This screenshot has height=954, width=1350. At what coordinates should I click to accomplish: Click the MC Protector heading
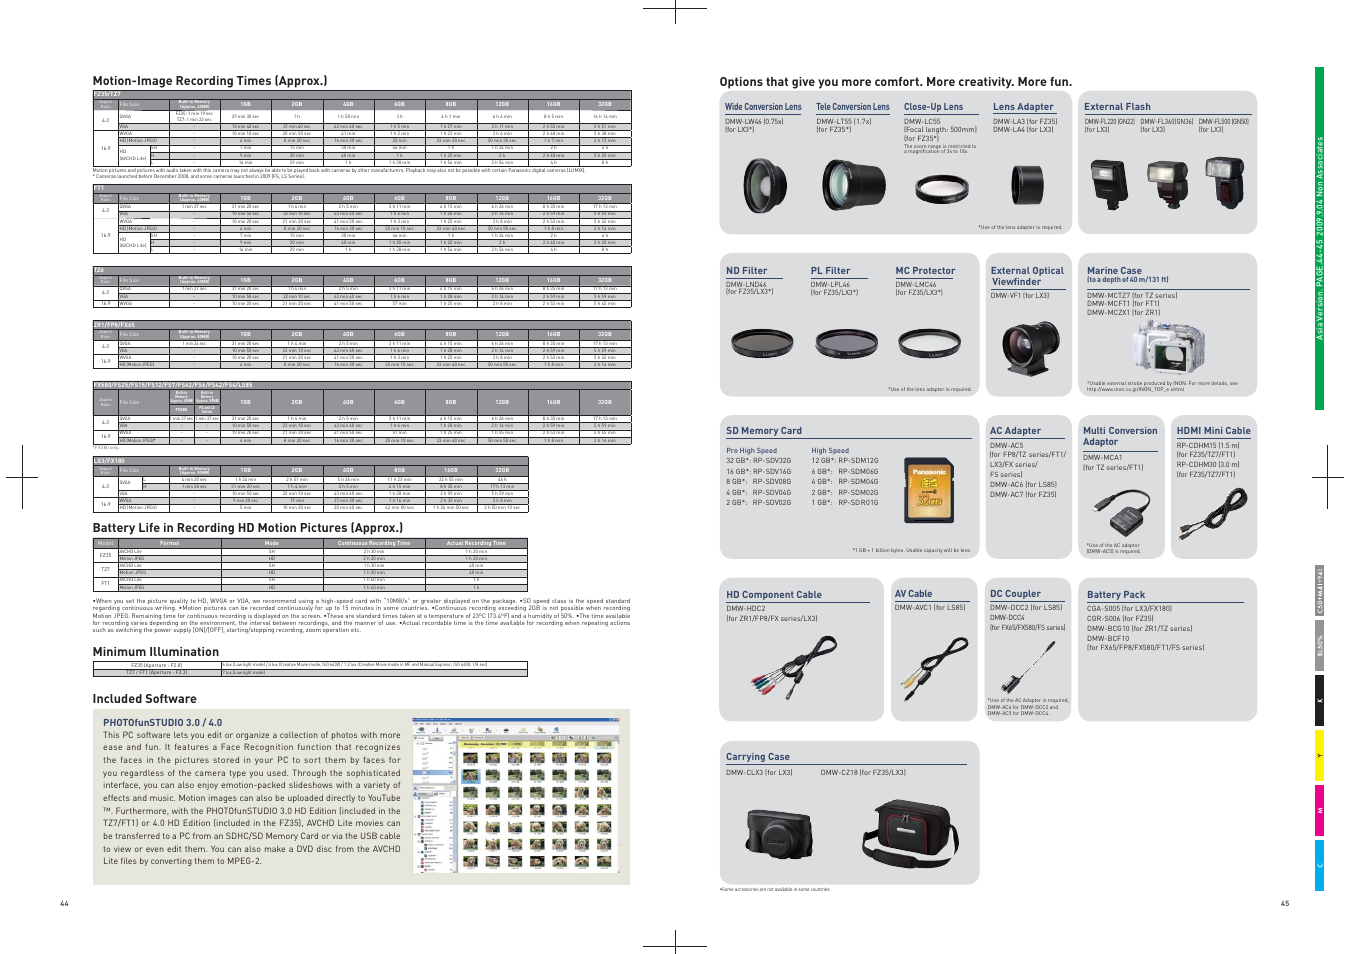(925, 271)
